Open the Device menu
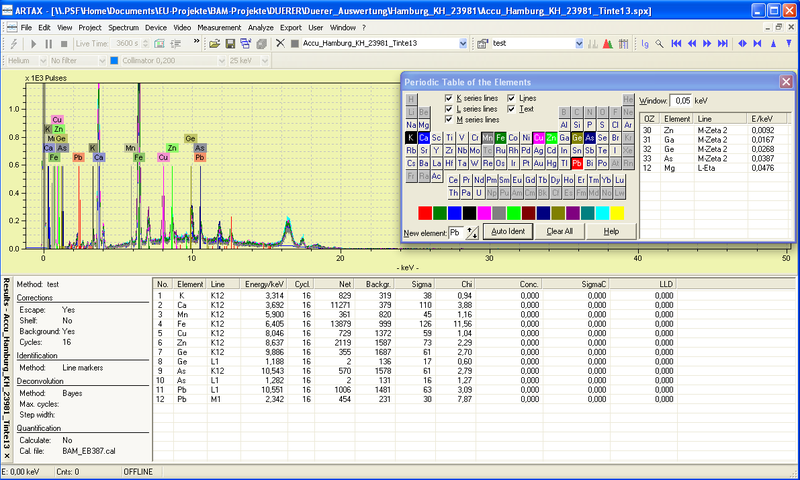 156,28
